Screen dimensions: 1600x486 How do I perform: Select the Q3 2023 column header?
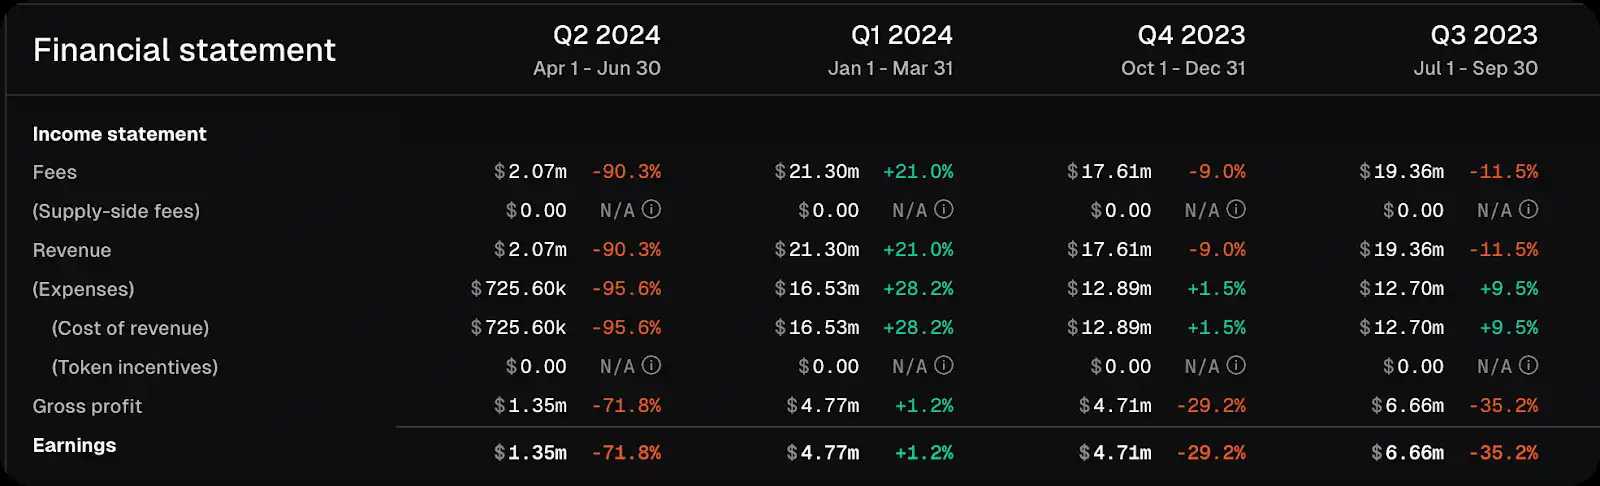[x=1484, y=36]
